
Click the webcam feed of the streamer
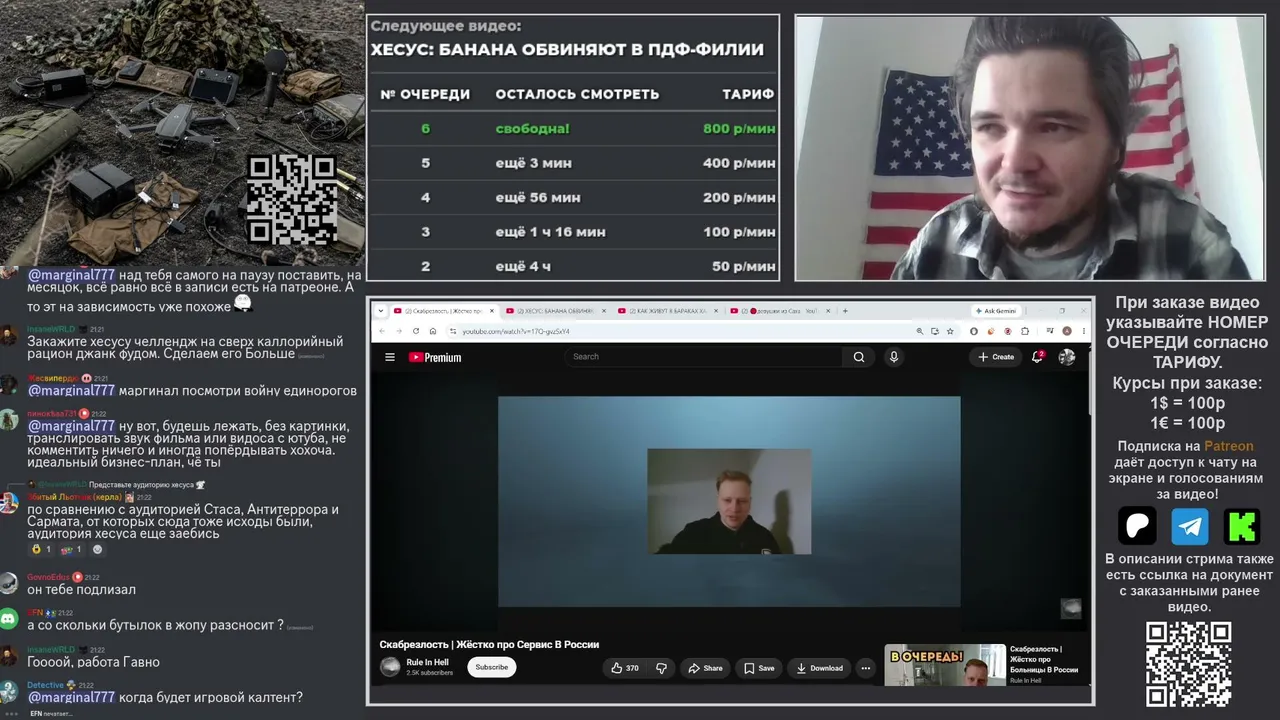(1030, 148)
